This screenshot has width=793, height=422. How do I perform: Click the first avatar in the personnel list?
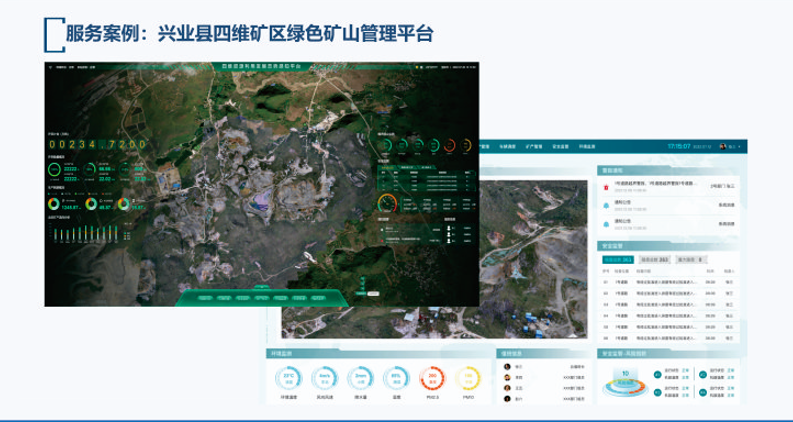tap(505, 365)
